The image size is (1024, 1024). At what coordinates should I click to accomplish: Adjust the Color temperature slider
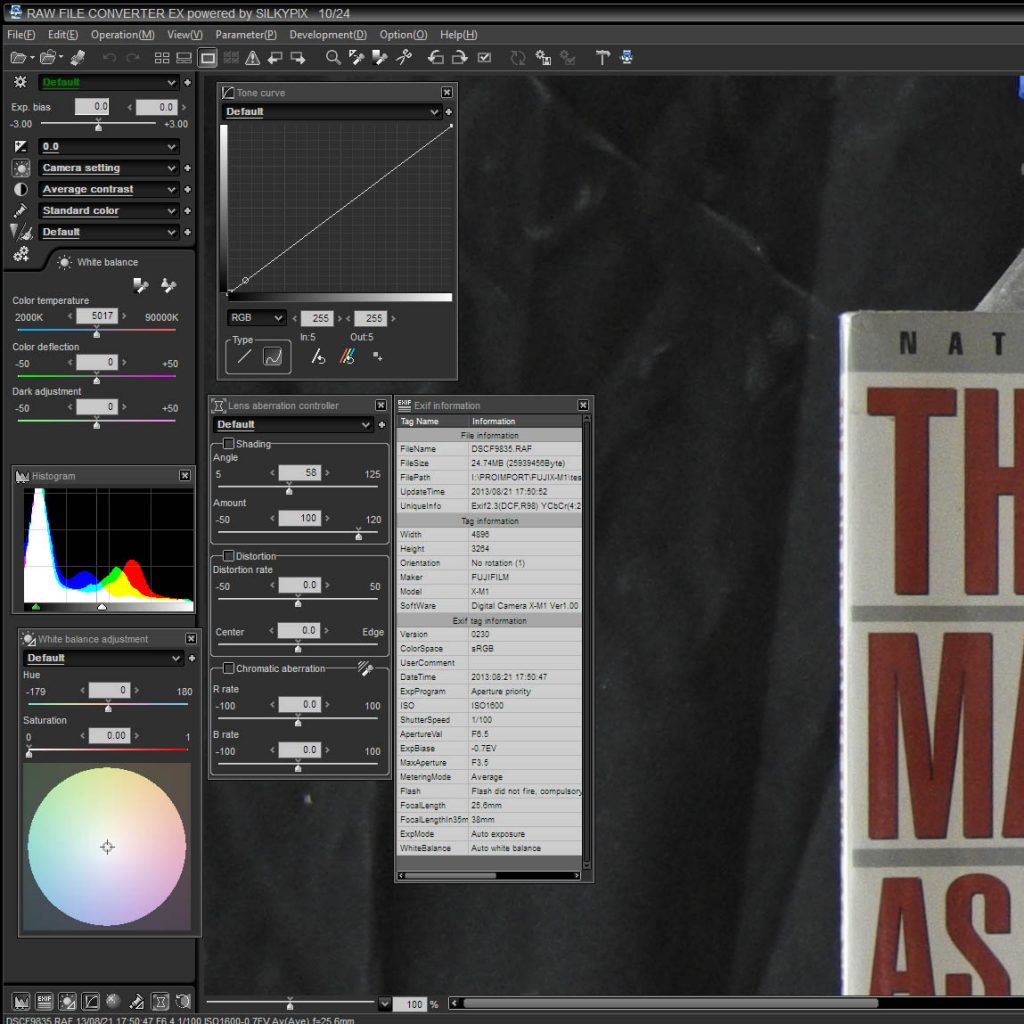pyautogui.click(x=97, y=332)
